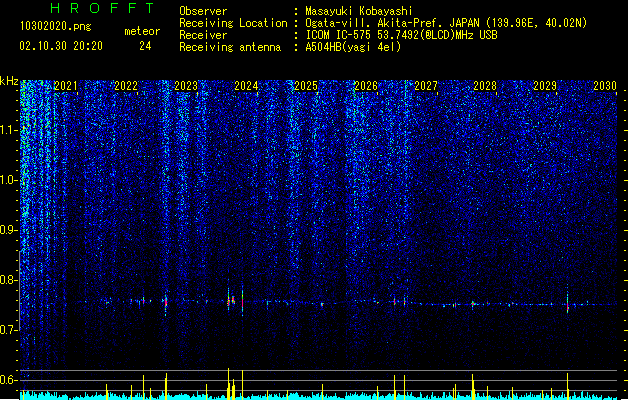Click the 2028 time marker

485,86
